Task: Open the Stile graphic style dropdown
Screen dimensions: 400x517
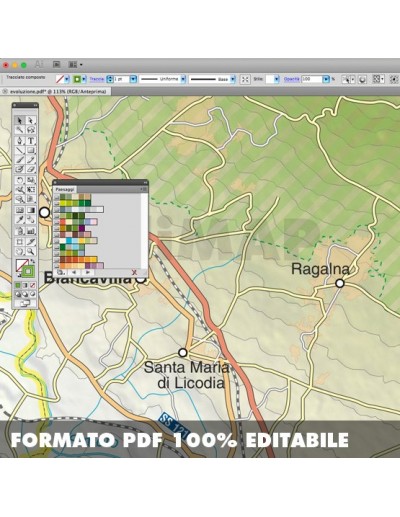Action: coord(277,79)
